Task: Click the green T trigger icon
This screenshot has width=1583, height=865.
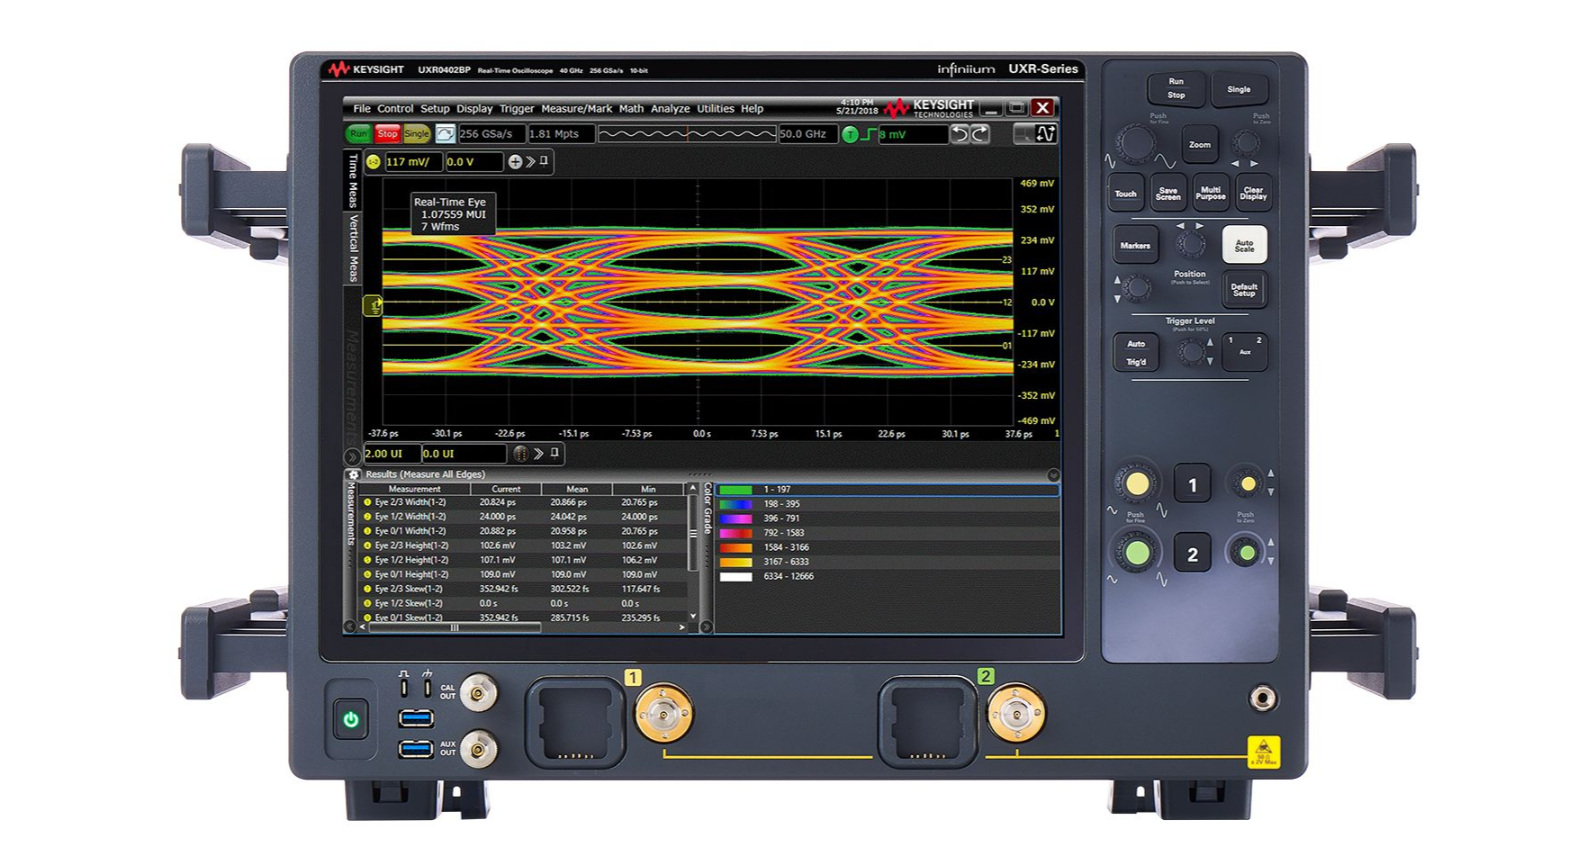Action: [850, 134]
